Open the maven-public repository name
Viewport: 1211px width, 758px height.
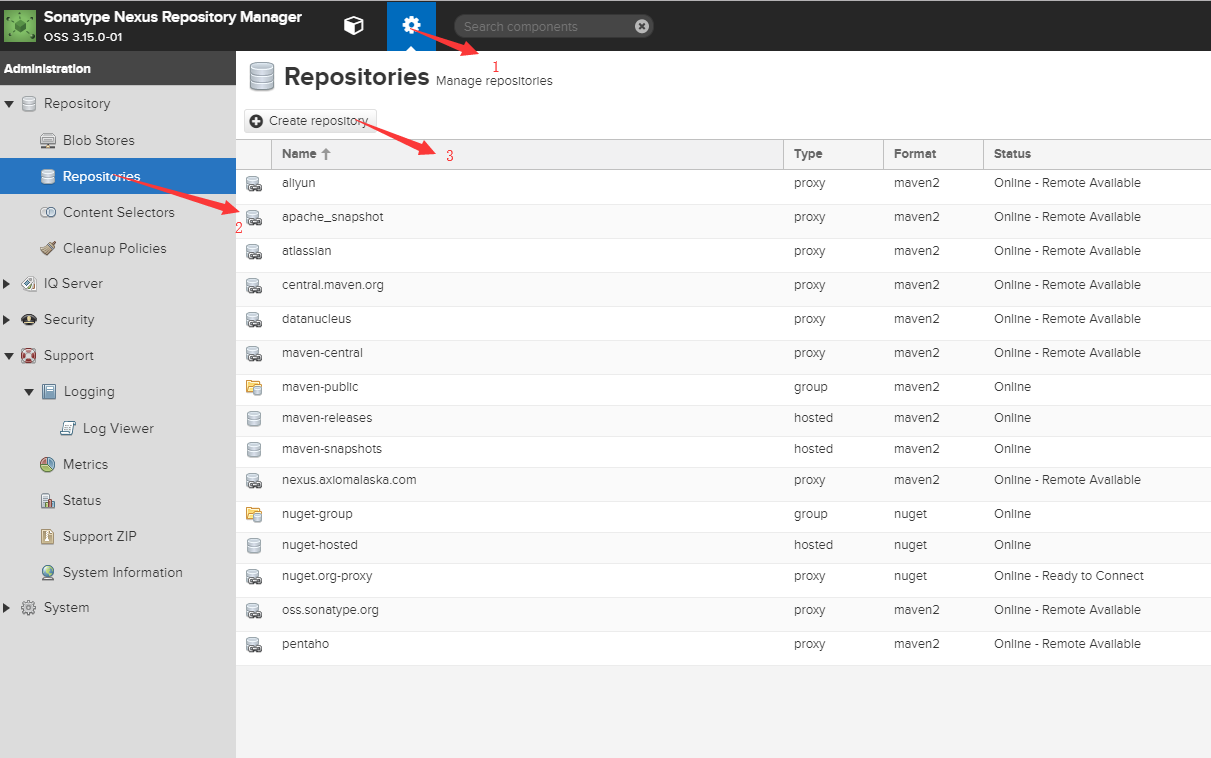(320, 387)
